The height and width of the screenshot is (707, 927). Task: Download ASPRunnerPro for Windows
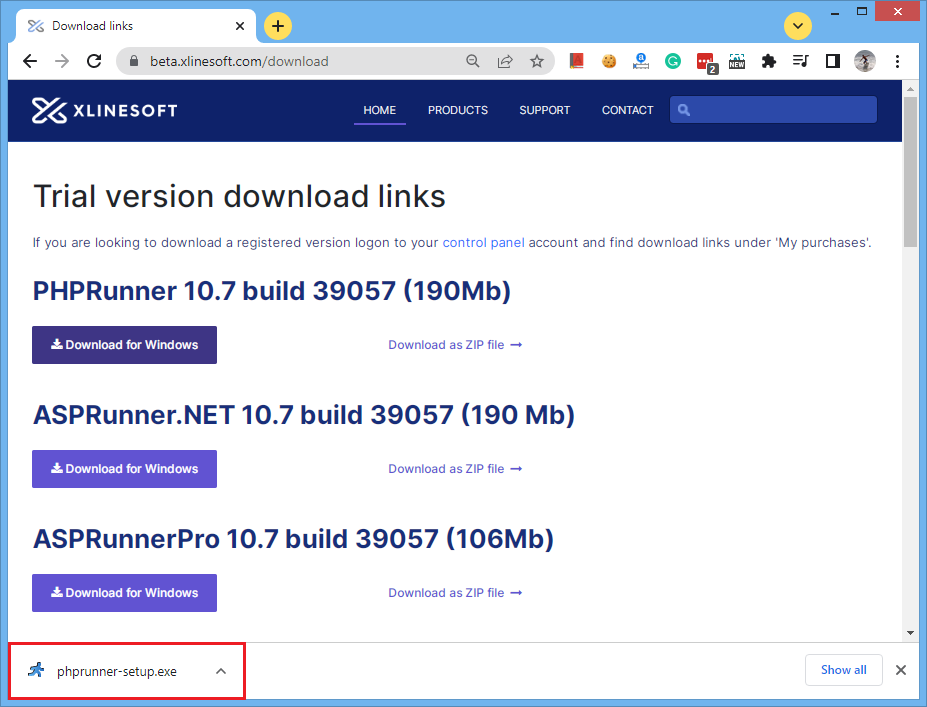pyautogui.click(x=124, y=593)
